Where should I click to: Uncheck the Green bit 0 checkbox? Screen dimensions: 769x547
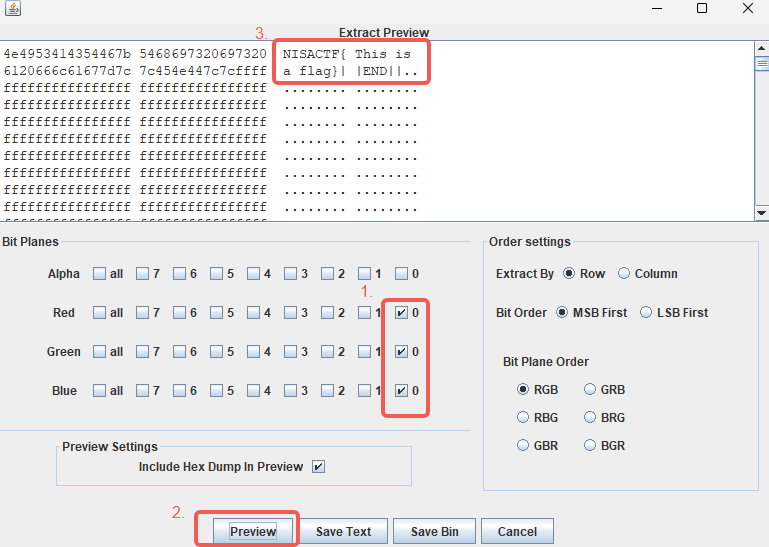coord(401,352)
